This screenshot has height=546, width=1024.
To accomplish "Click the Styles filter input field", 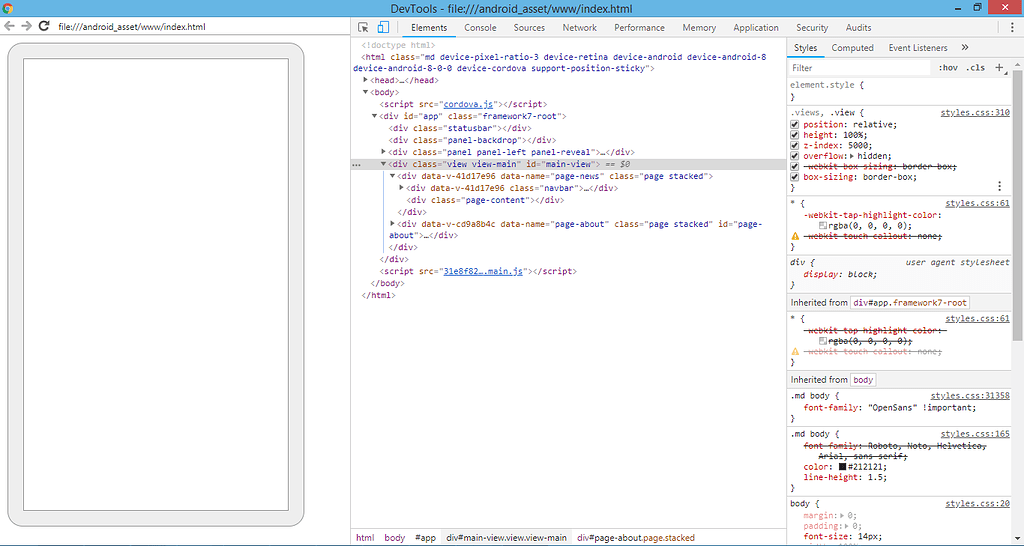I will click(859, 68).
